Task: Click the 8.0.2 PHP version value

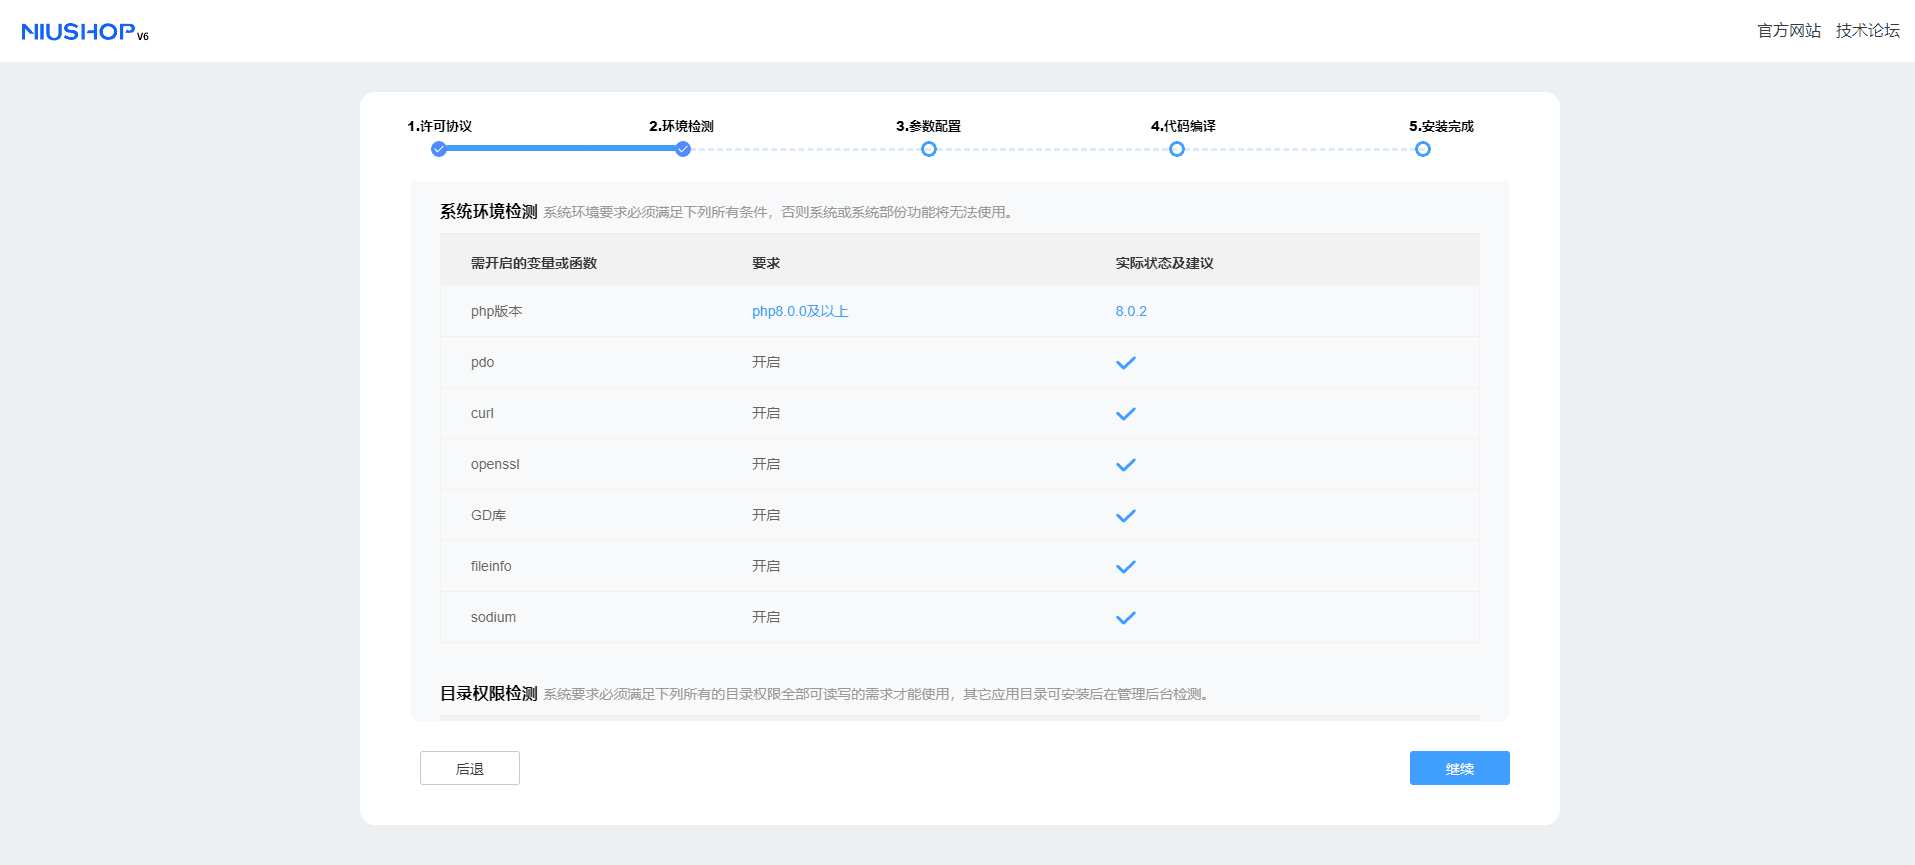Action: [1131, 312]
